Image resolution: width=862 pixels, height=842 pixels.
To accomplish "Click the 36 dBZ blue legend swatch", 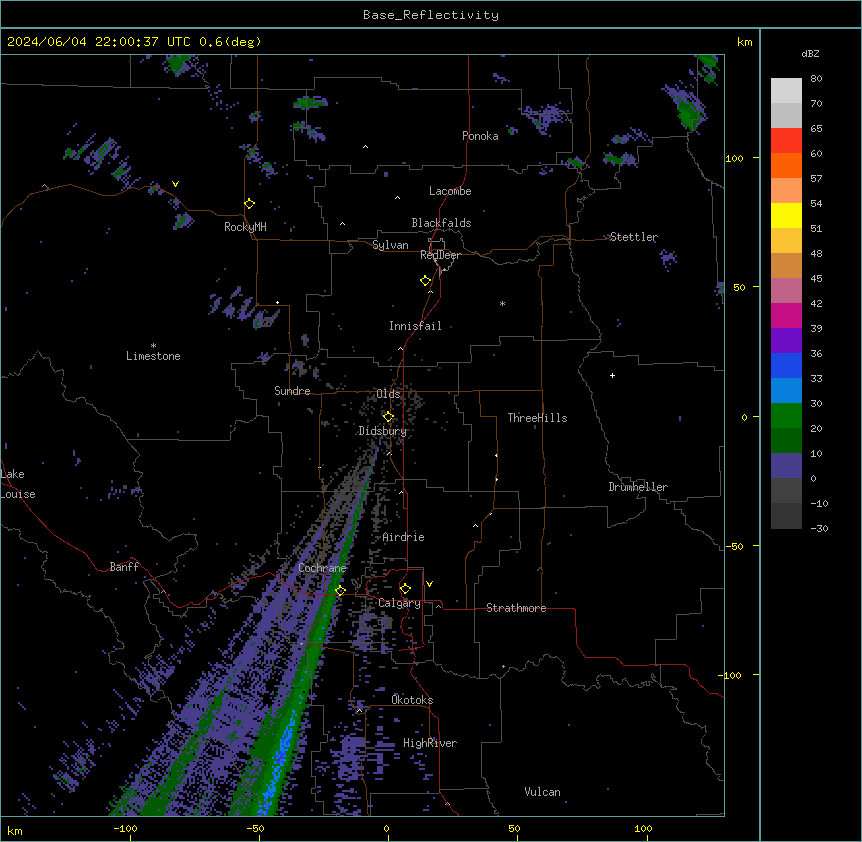I will [x=786, y=365].
